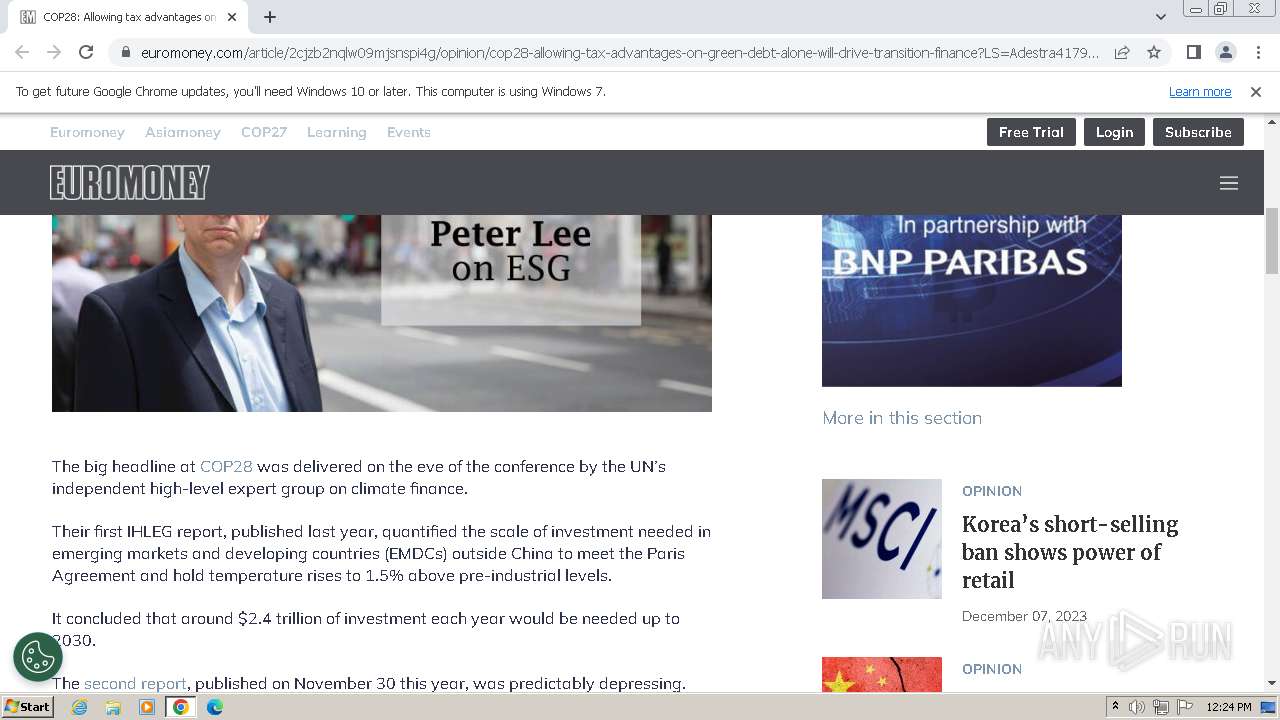Open the Windows Start button
Screen dimensions: 1280x720
tap(28, 707)
